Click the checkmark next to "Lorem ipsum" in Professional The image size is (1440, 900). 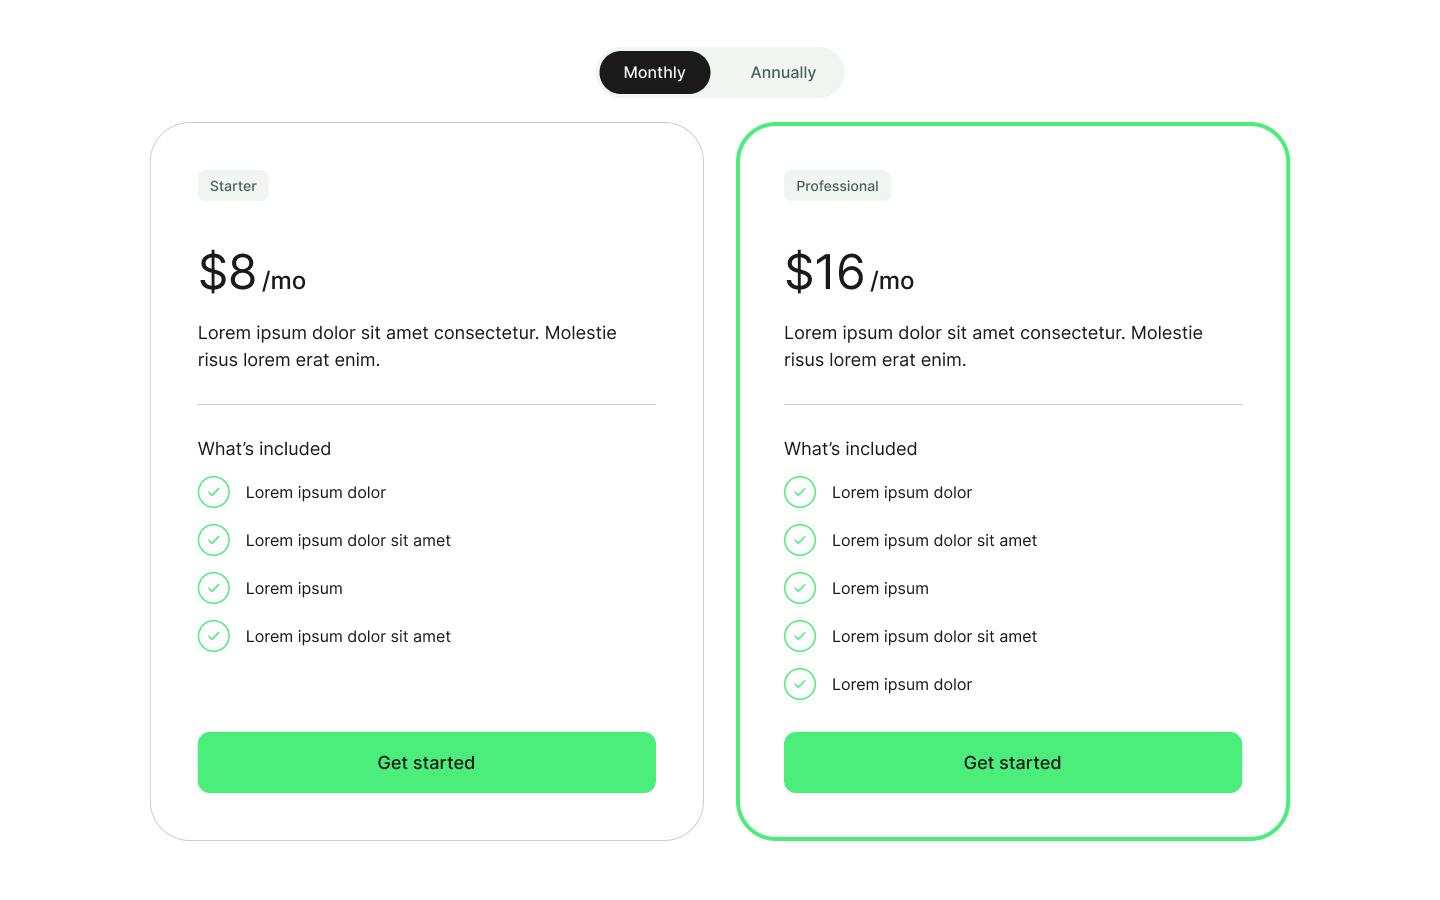pyautogui.click(x=800, y=588)
